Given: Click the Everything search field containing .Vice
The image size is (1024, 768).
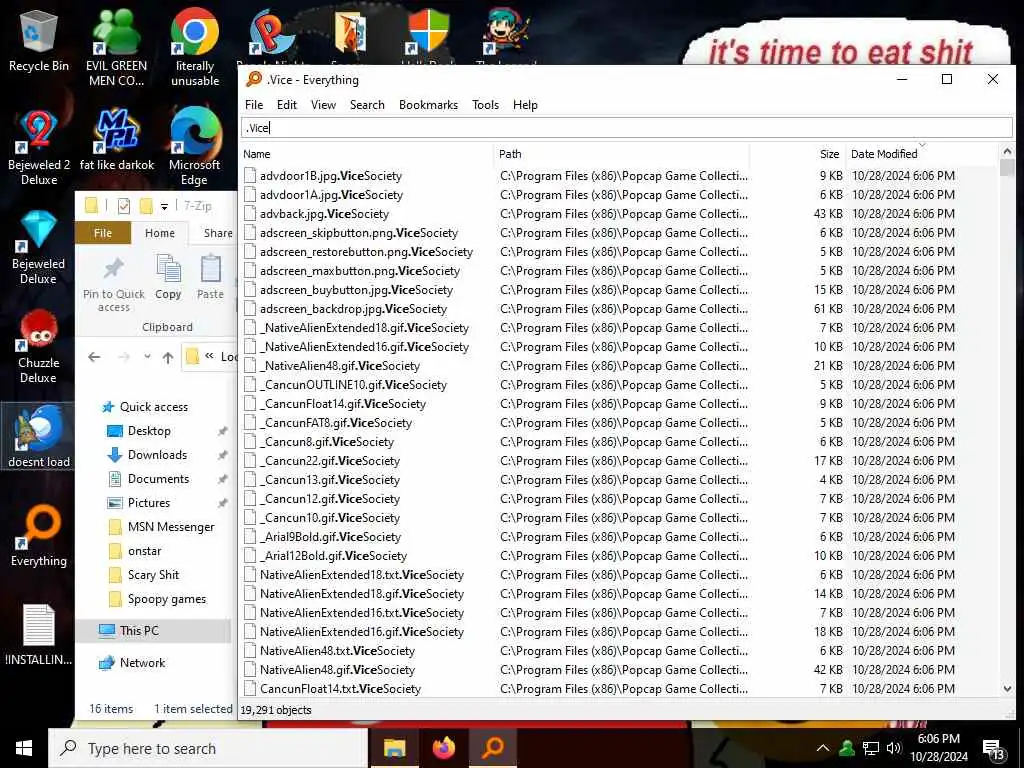Looking at the screenshot, I should pyautogui.click(x=626, y=128).
